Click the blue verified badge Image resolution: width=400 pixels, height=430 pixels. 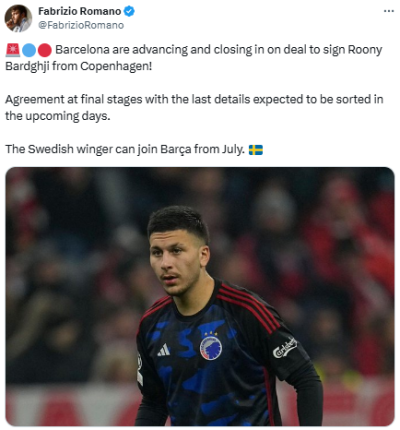(129, 11)
